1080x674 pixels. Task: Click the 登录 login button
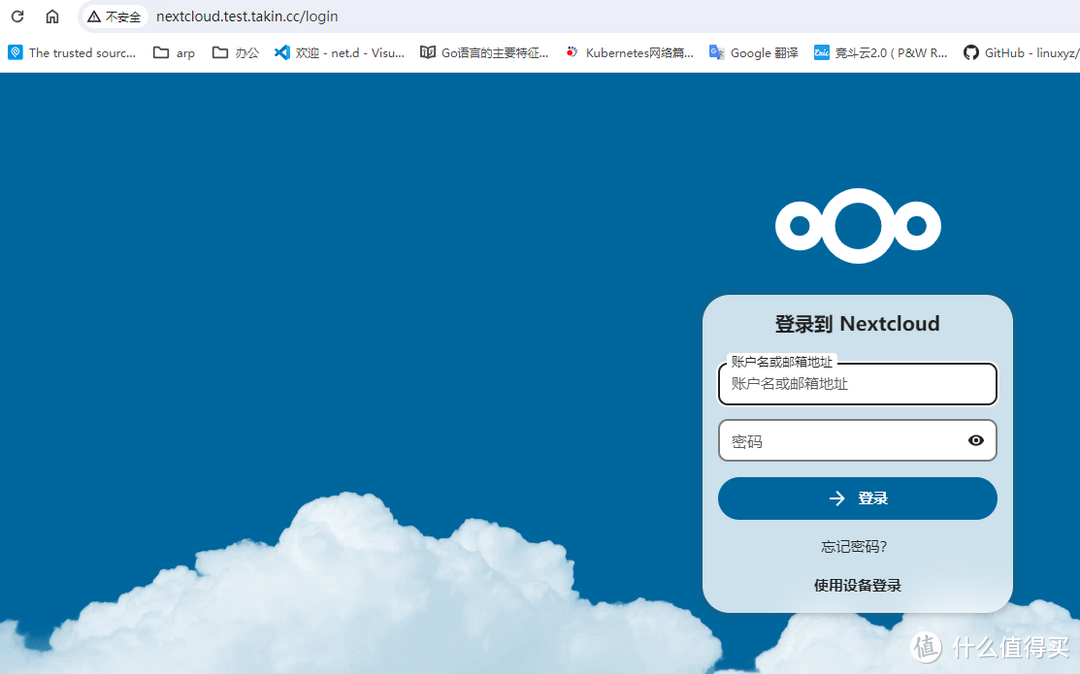pyautogui.click(x=857, y=498)
